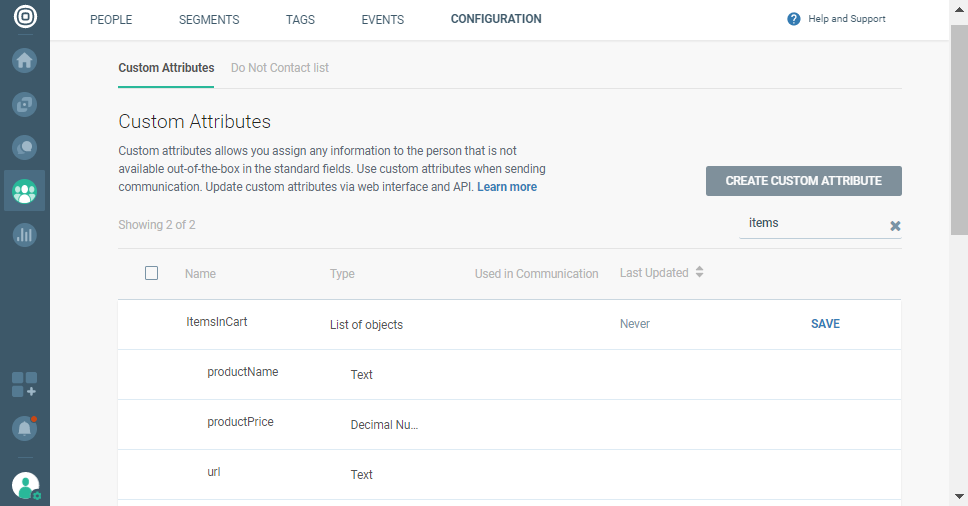The image size is (968, 506).
Task: Open the chat bubbles sidebar icon
Action: point(25,147)
